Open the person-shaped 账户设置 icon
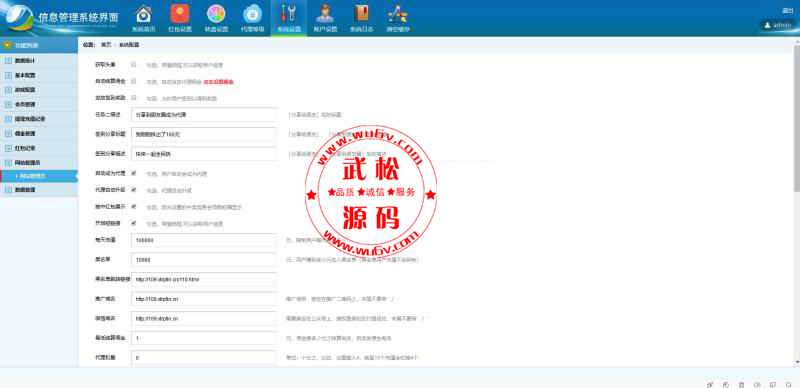 click(x=325, y=18)
